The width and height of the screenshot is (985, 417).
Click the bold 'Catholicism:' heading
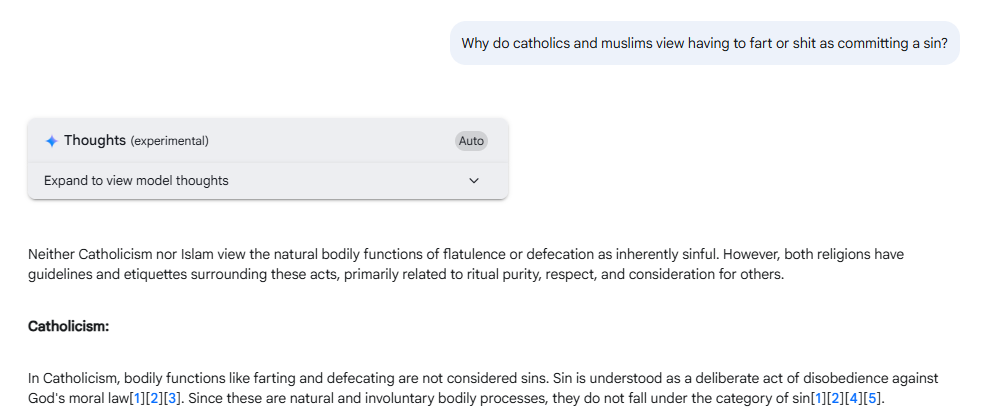[68, 327]
